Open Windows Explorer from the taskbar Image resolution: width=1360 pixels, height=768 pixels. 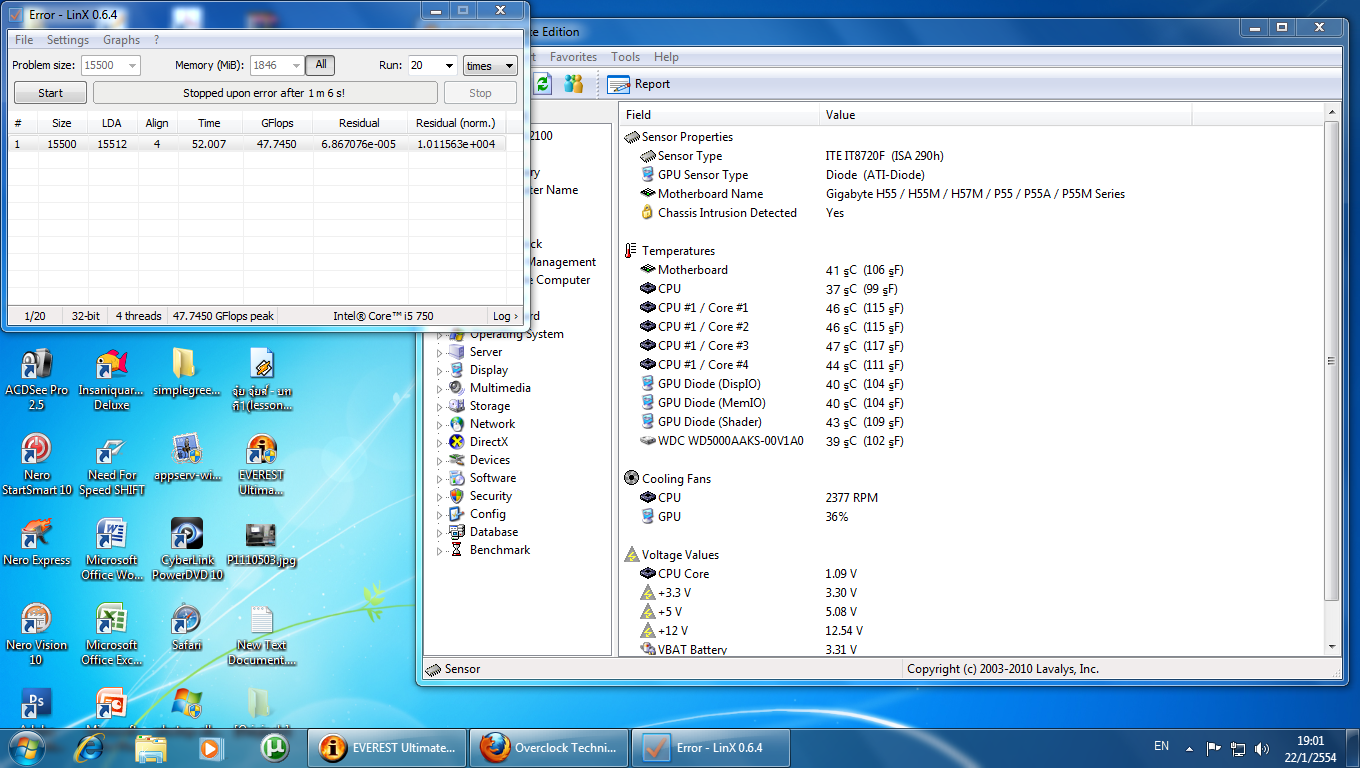(151, 747)
